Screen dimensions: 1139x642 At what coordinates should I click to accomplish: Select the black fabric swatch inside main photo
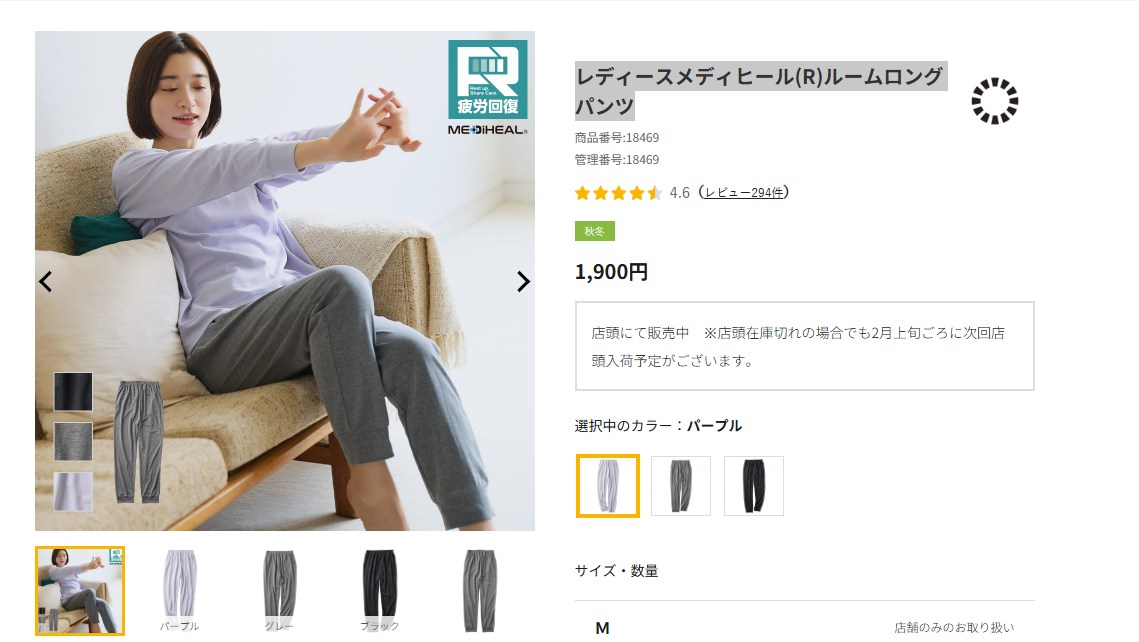pos(73,391)
